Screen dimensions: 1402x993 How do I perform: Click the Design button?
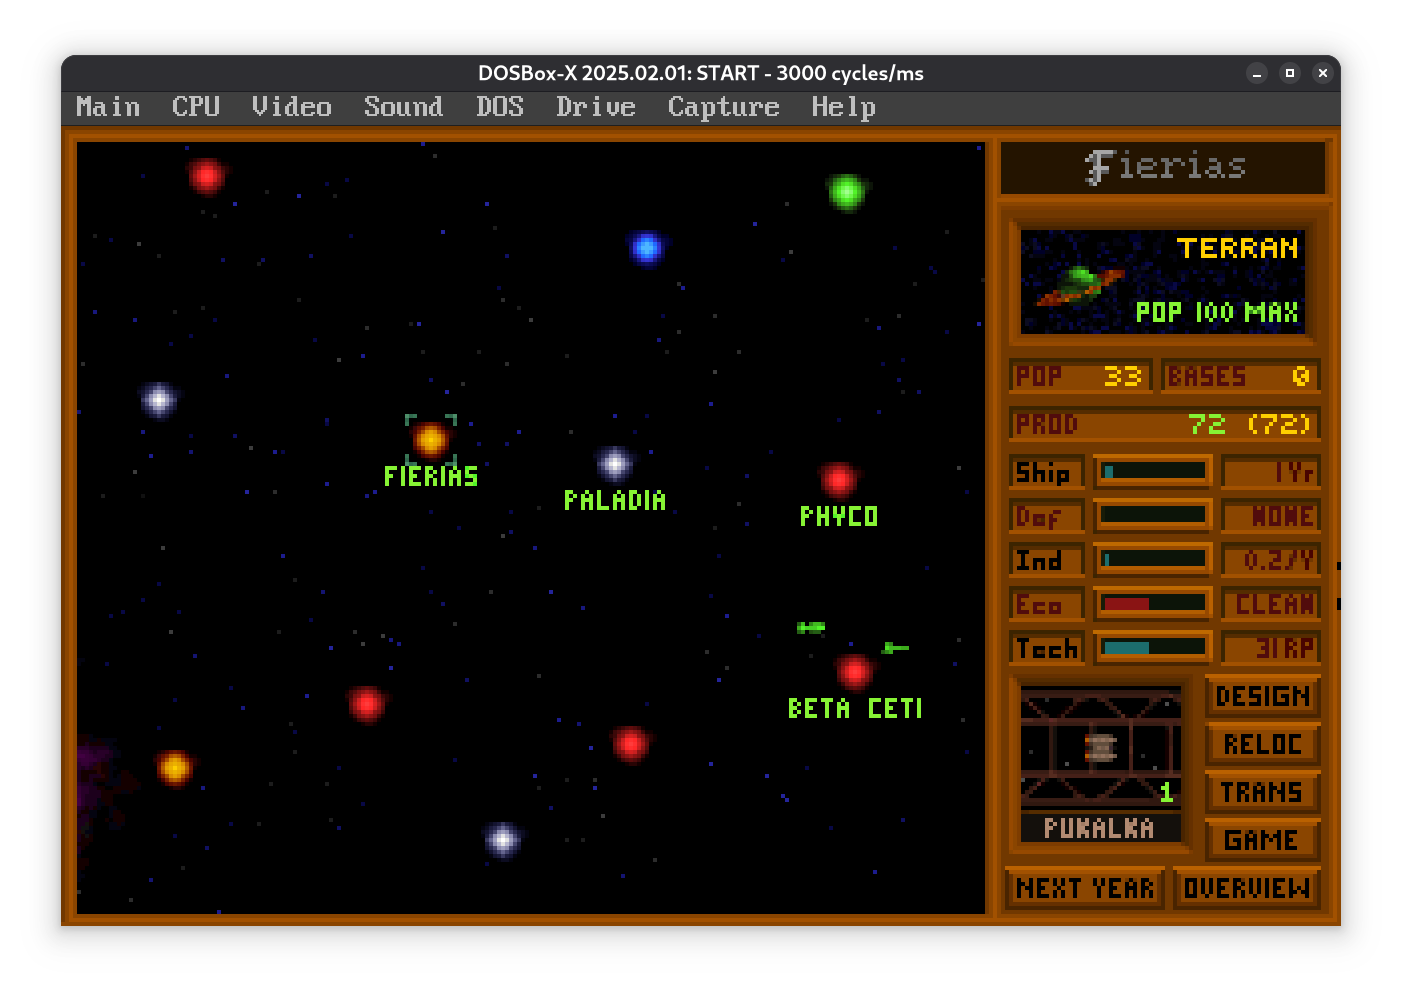(1262, 696)
